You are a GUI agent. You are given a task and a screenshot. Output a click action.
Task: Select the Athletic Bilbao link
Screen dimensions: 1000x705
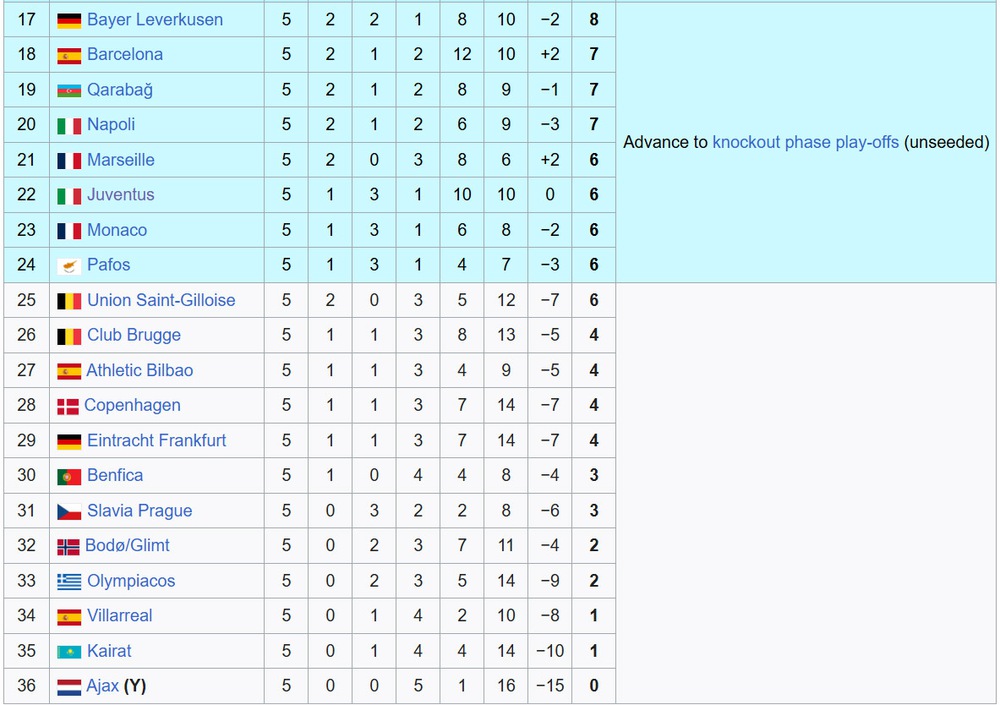(x=140, y=370)
